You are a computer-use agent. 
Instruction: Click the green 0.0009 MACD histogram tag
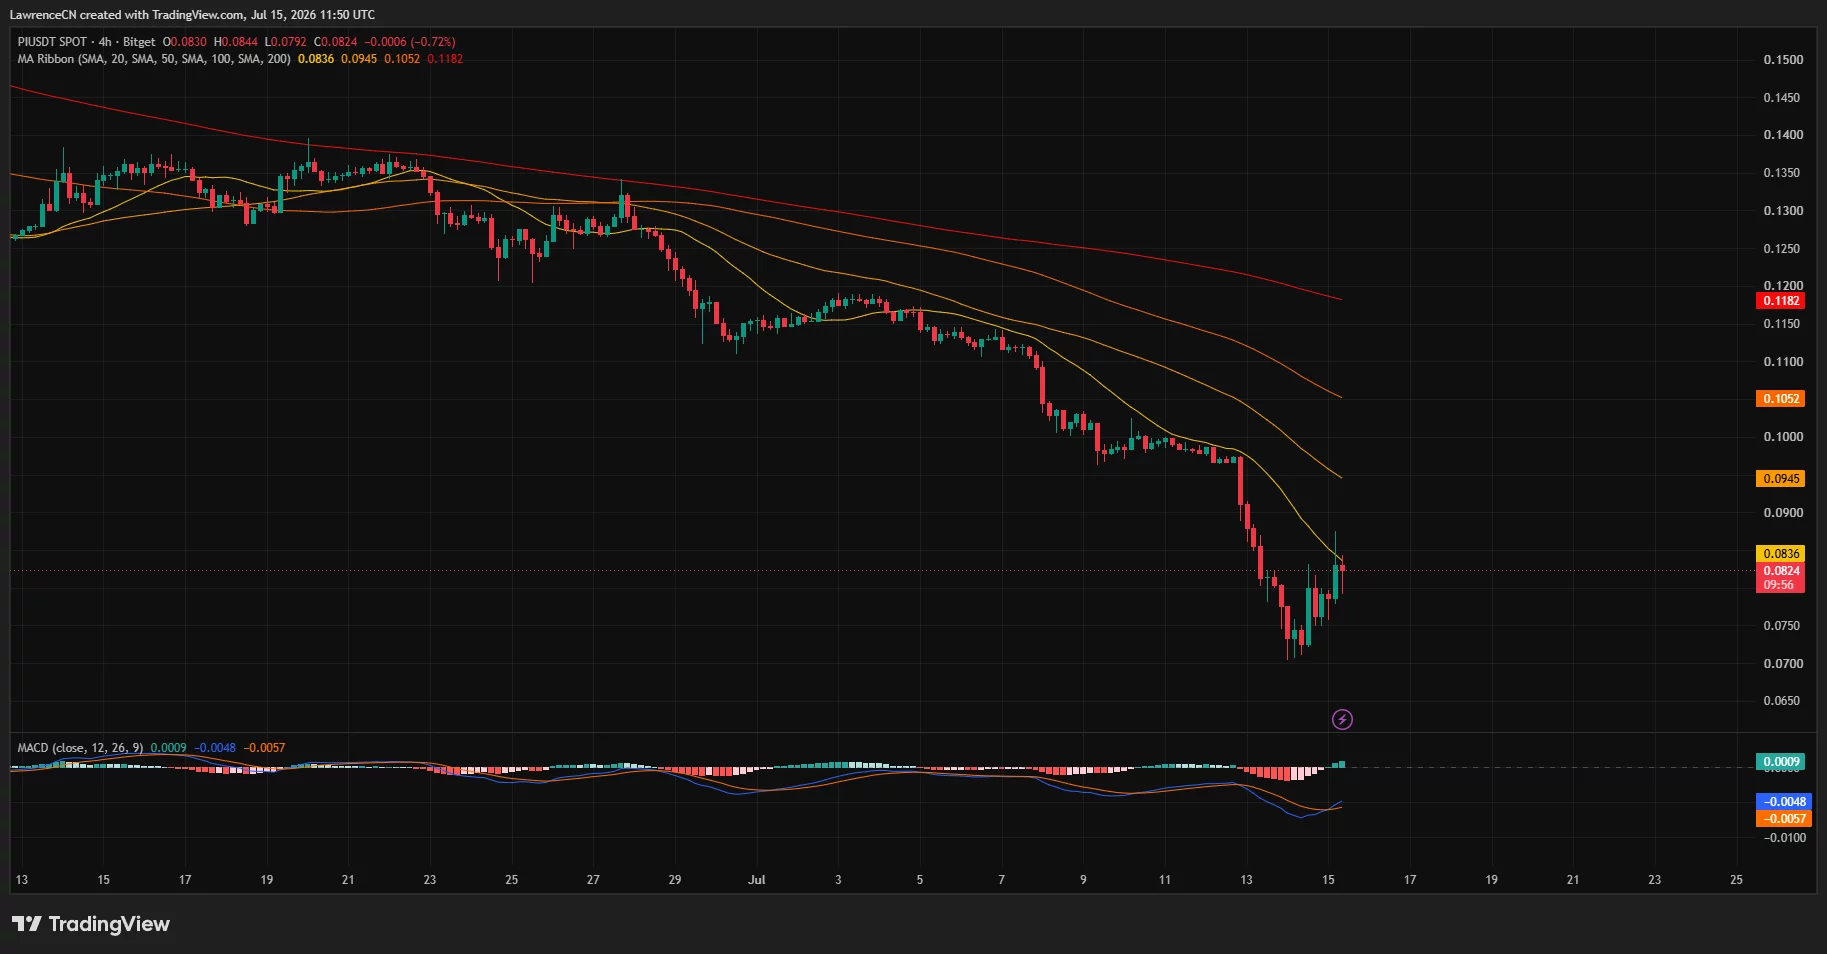click(x=1781, y=762)
